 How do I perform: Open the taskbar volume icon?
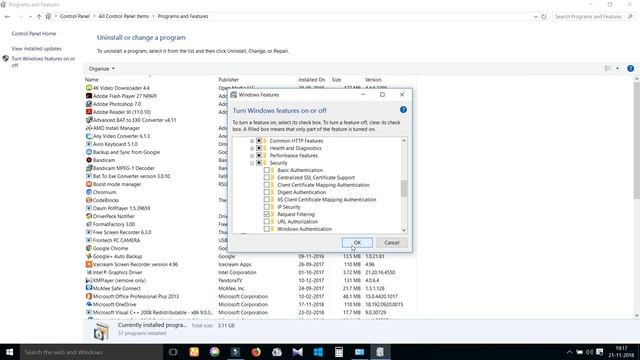[x=589, y=352]
